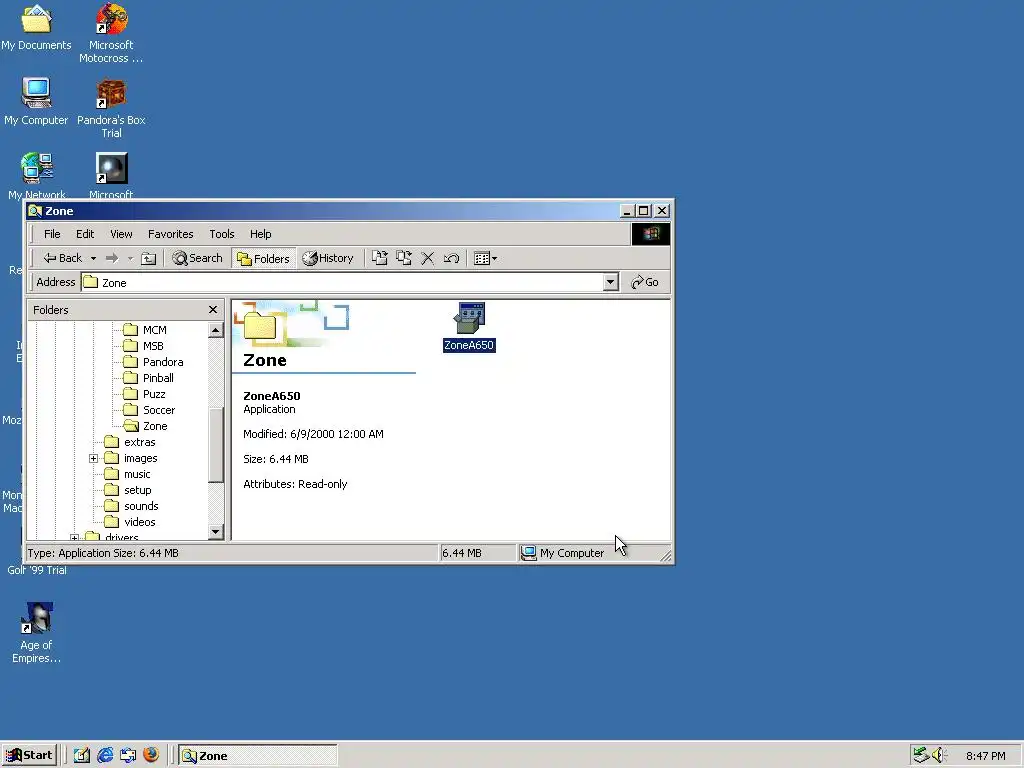Launch Firefox from quick launch

151,756
